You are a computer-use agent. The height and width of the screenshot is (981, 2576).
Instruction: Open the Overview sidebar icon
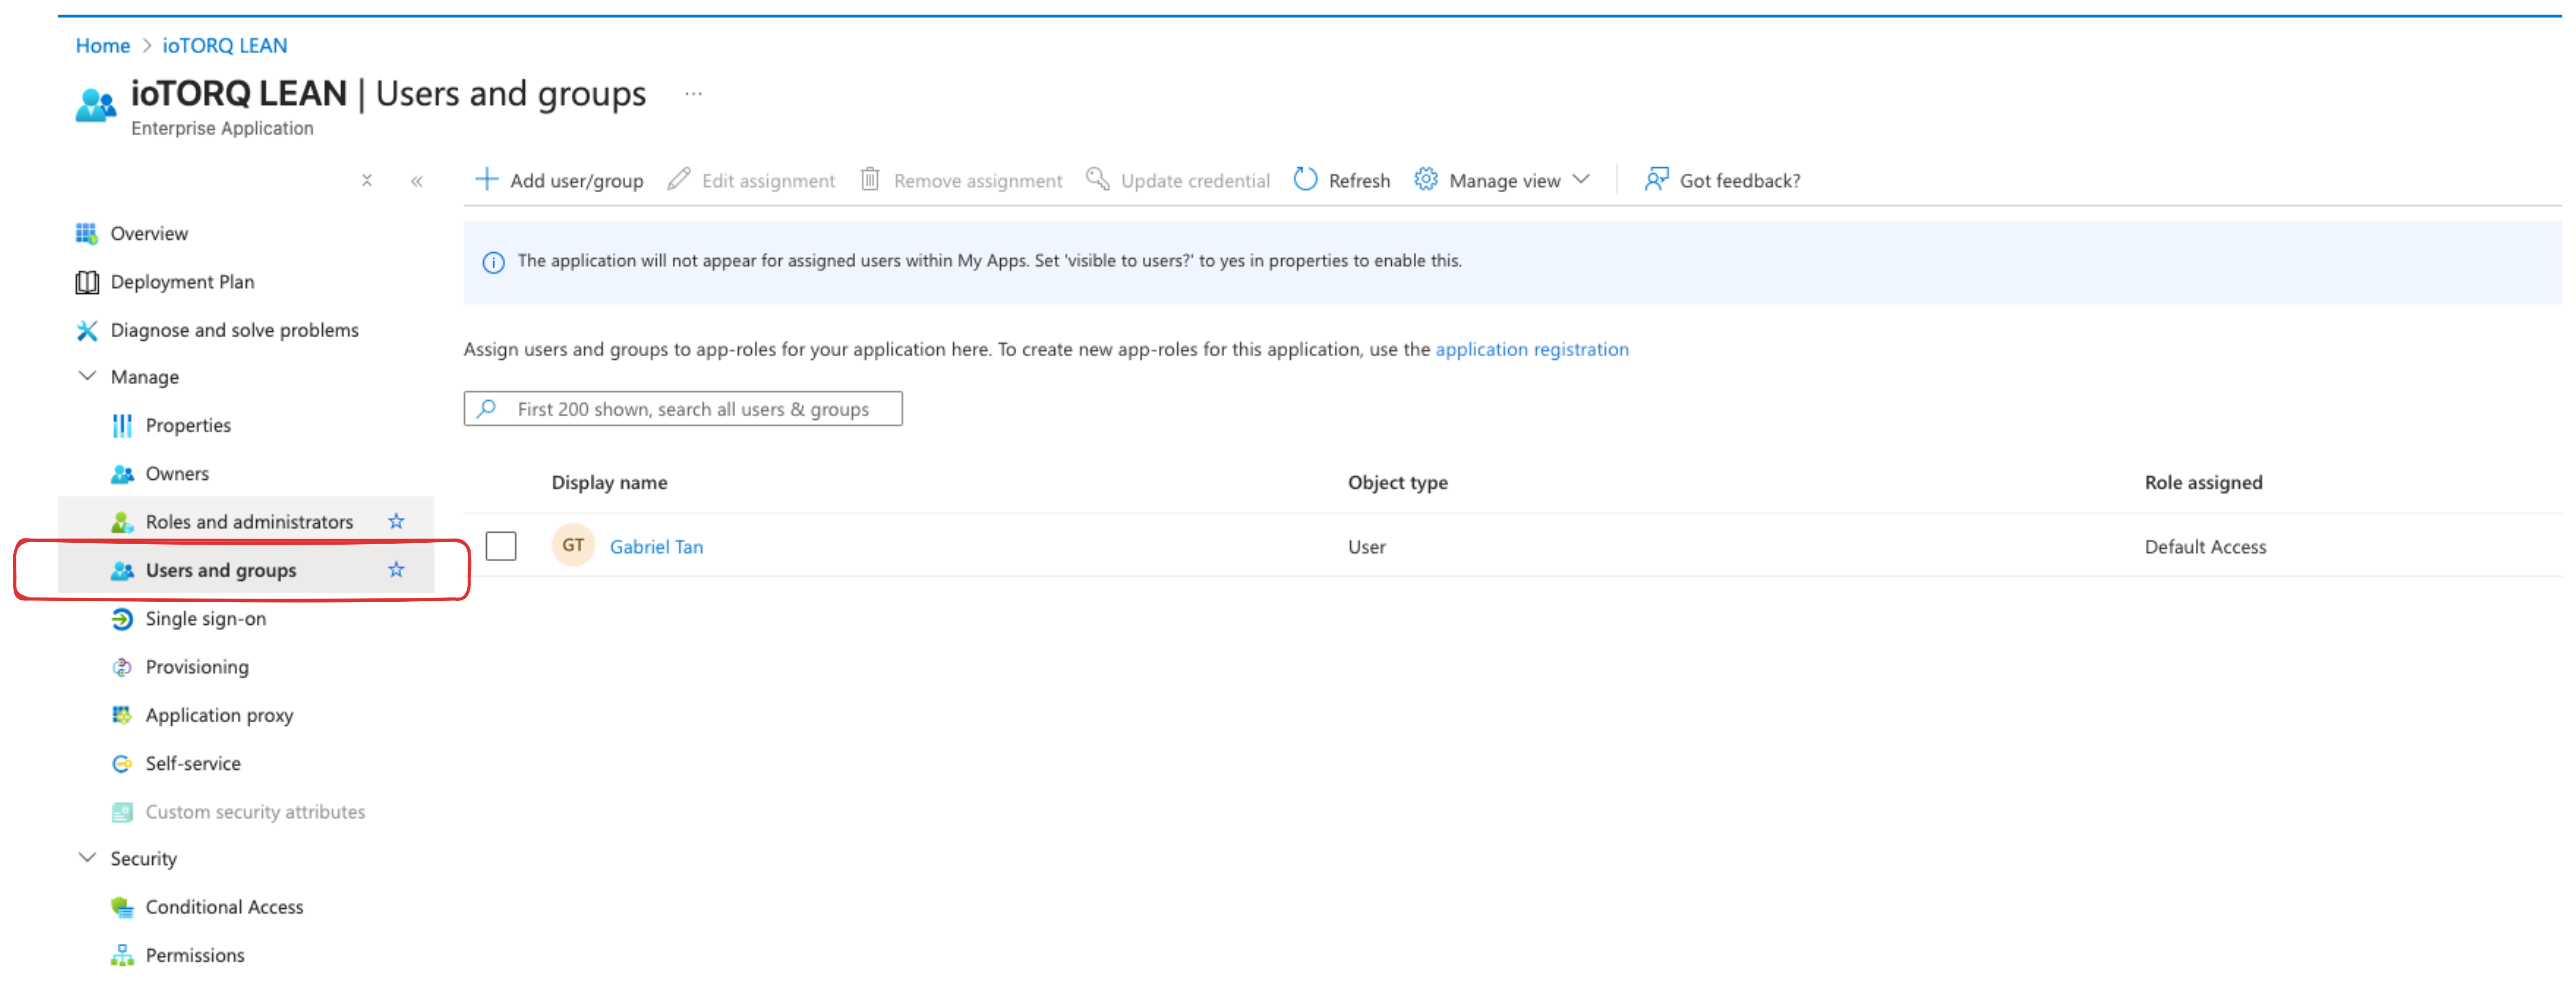[87, 233]
